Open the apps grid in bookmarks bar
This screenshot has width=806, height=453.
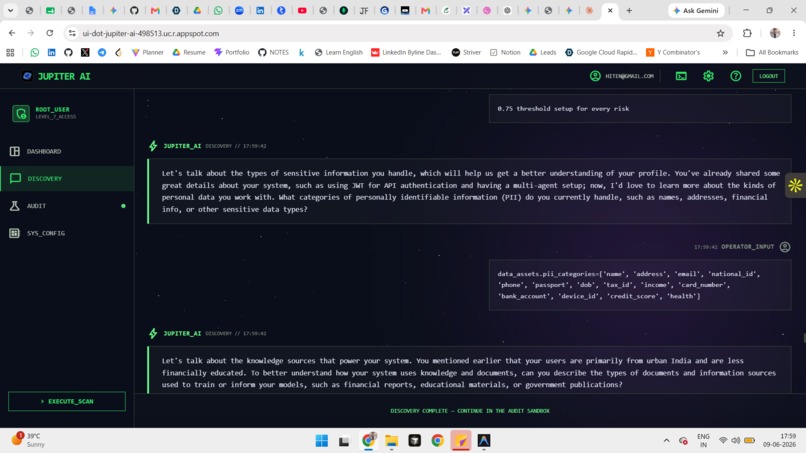coord(10,52)
